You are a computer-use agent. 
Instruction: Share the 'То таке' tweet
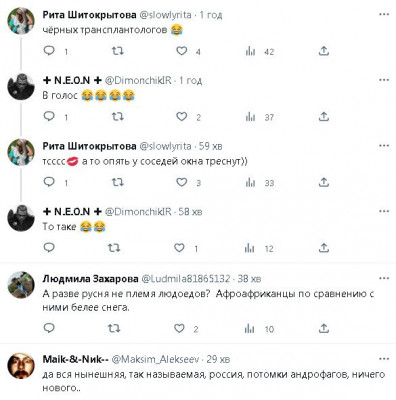[x=324, y=248]
